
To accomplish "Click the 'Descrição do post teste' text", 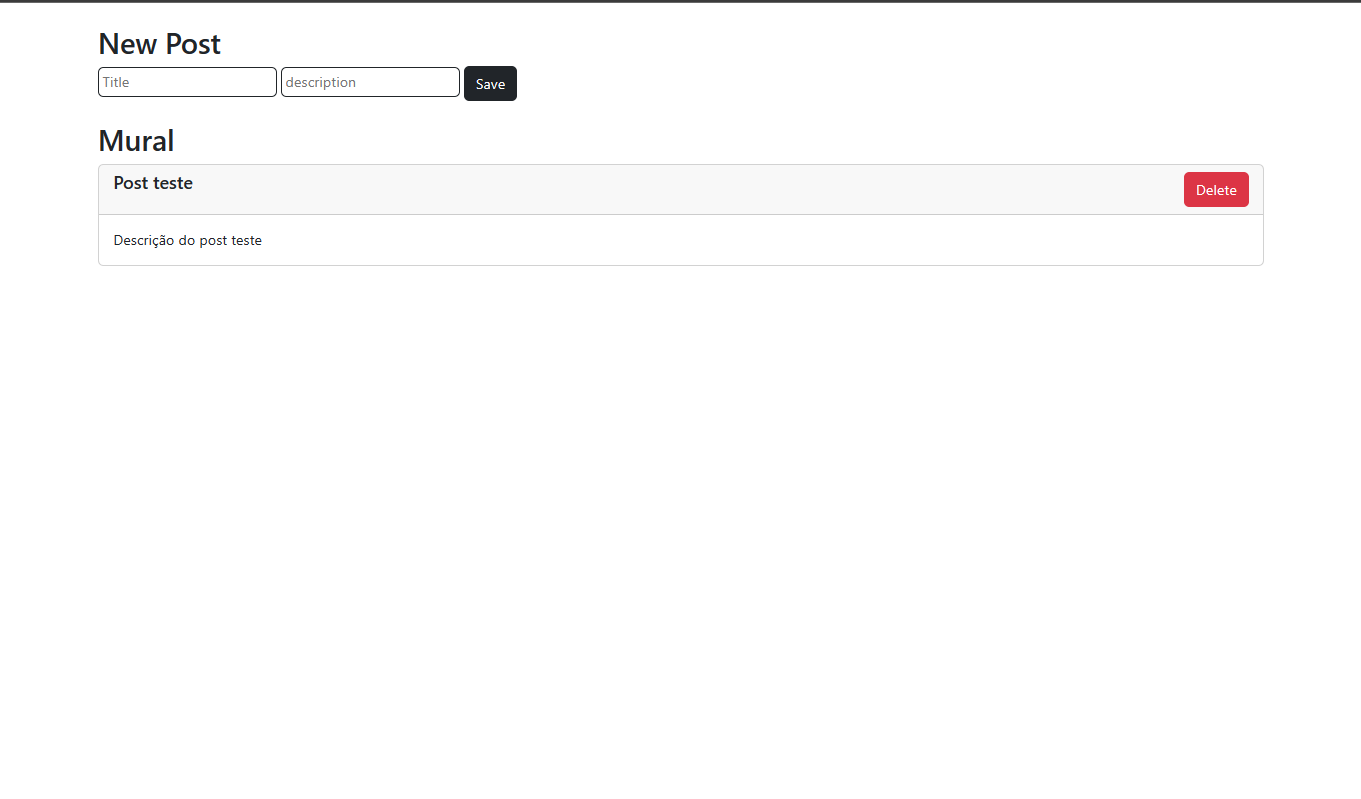I will coord(187,240).
